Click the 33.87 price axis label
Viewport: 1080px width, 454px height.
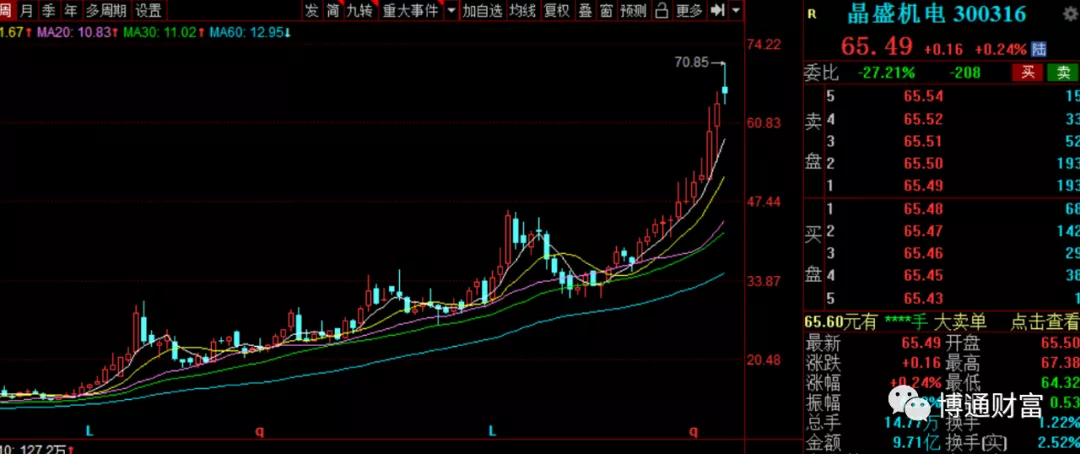pyautogui.click(x=764, y=281)
